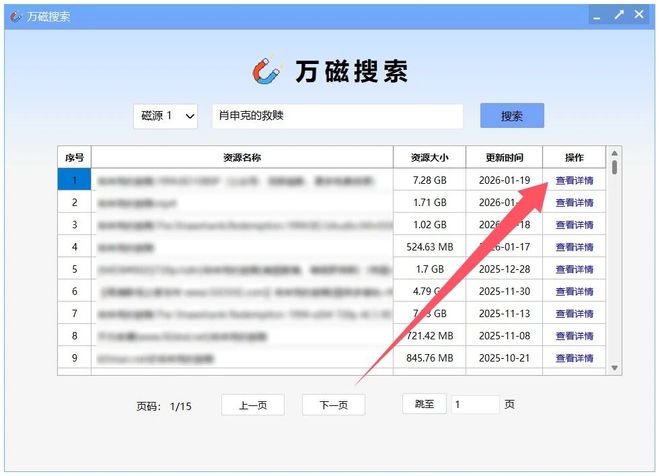Click the 资源名称 column header
The image size is (660, 476).
pyautogui.click(x=242, y=157)
